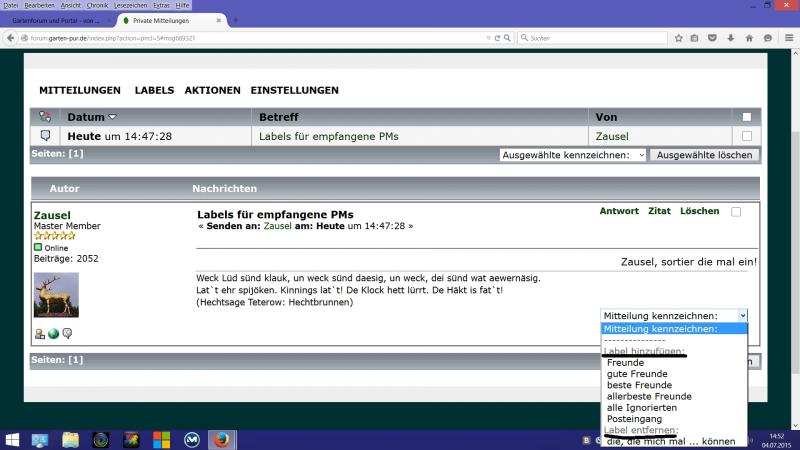This screenshot has height=450, width=800.
Task: Select 'beste Freunde' from label list
Action: (x=639, y=385)
